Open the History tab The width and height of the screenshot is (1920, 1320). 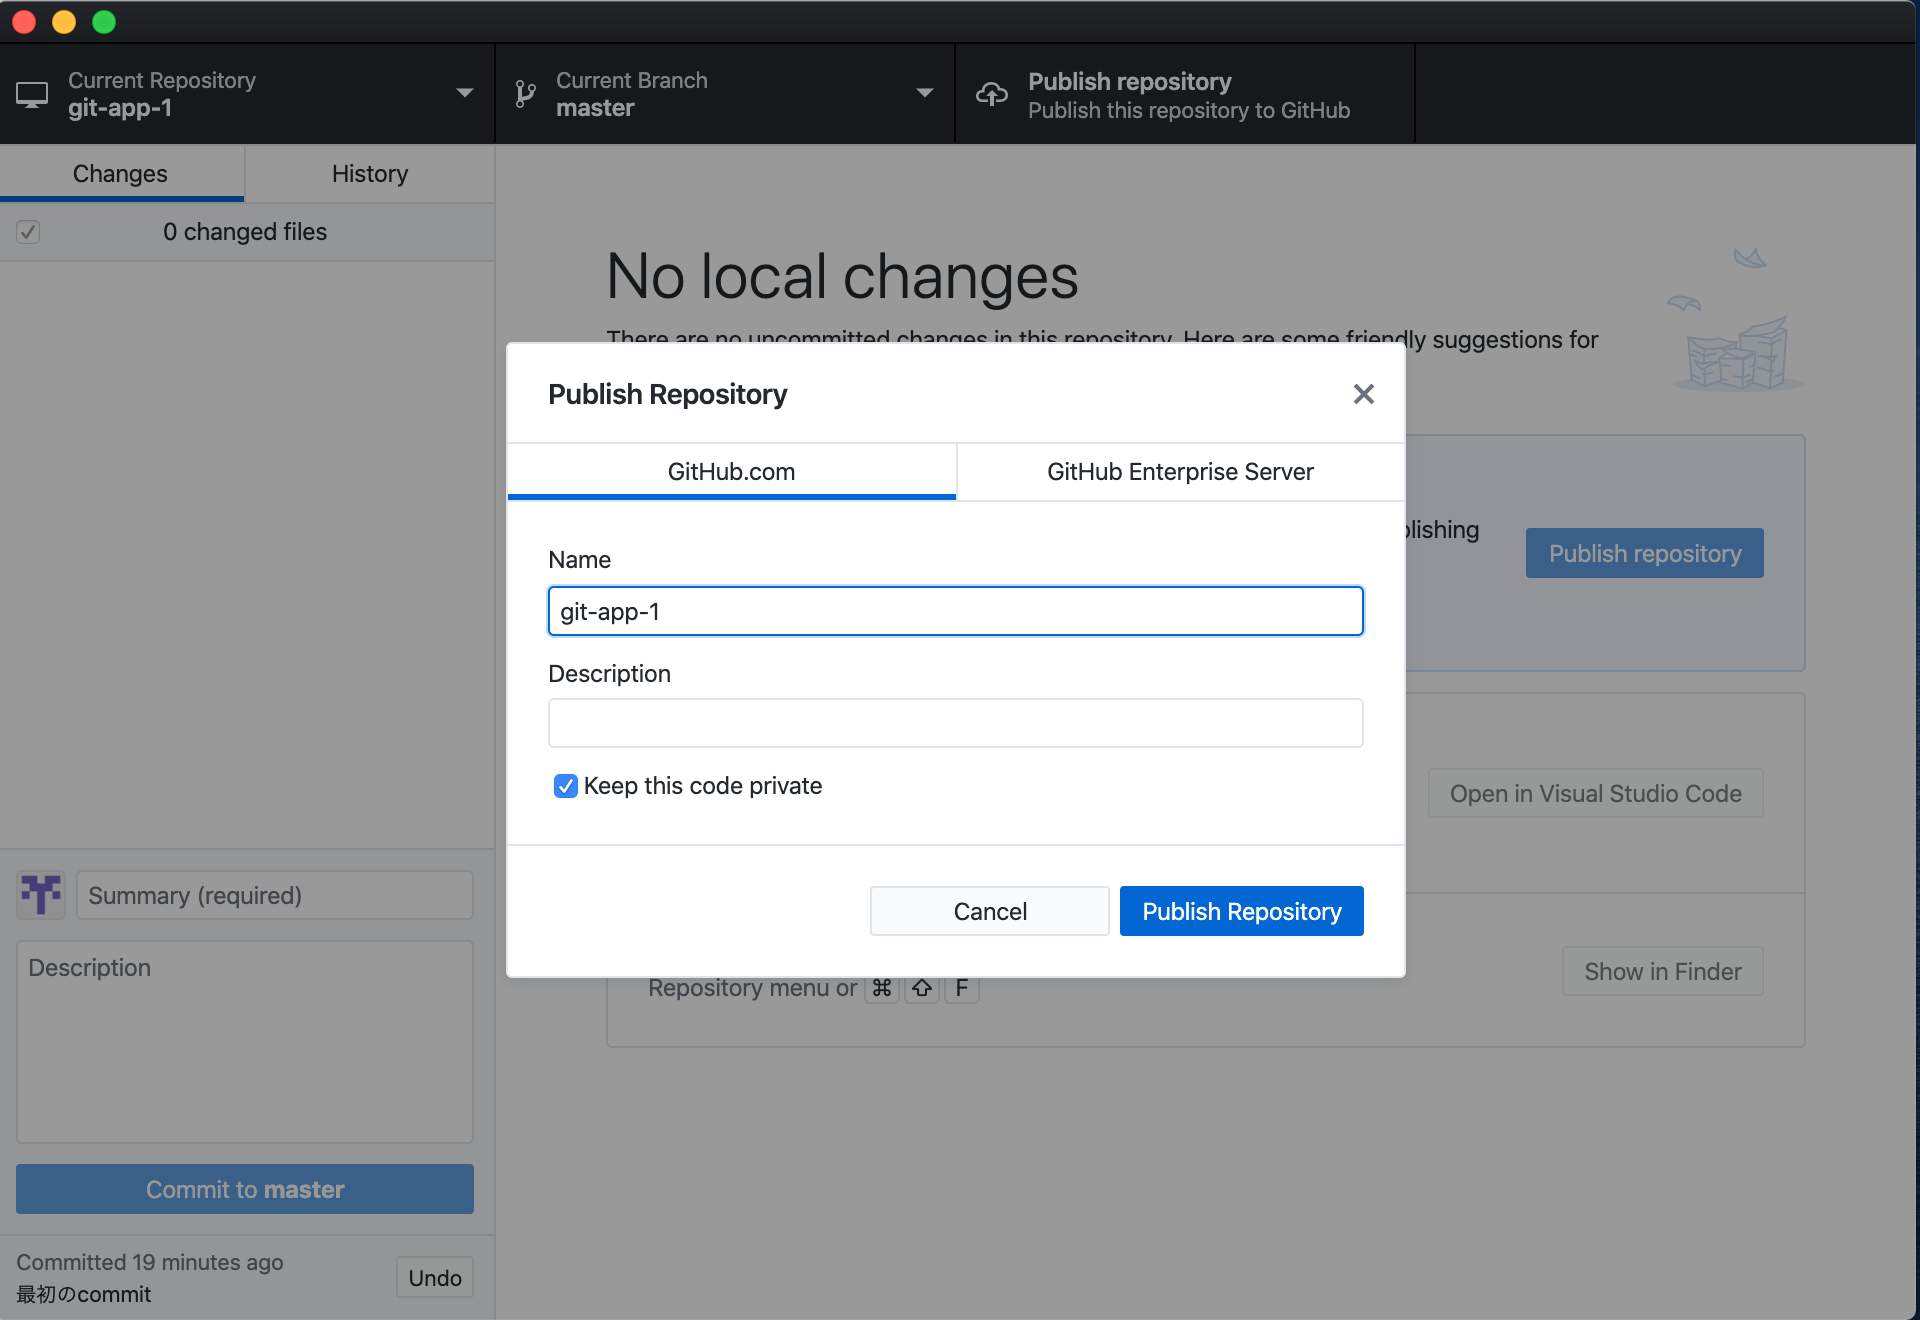click(369, 174)
